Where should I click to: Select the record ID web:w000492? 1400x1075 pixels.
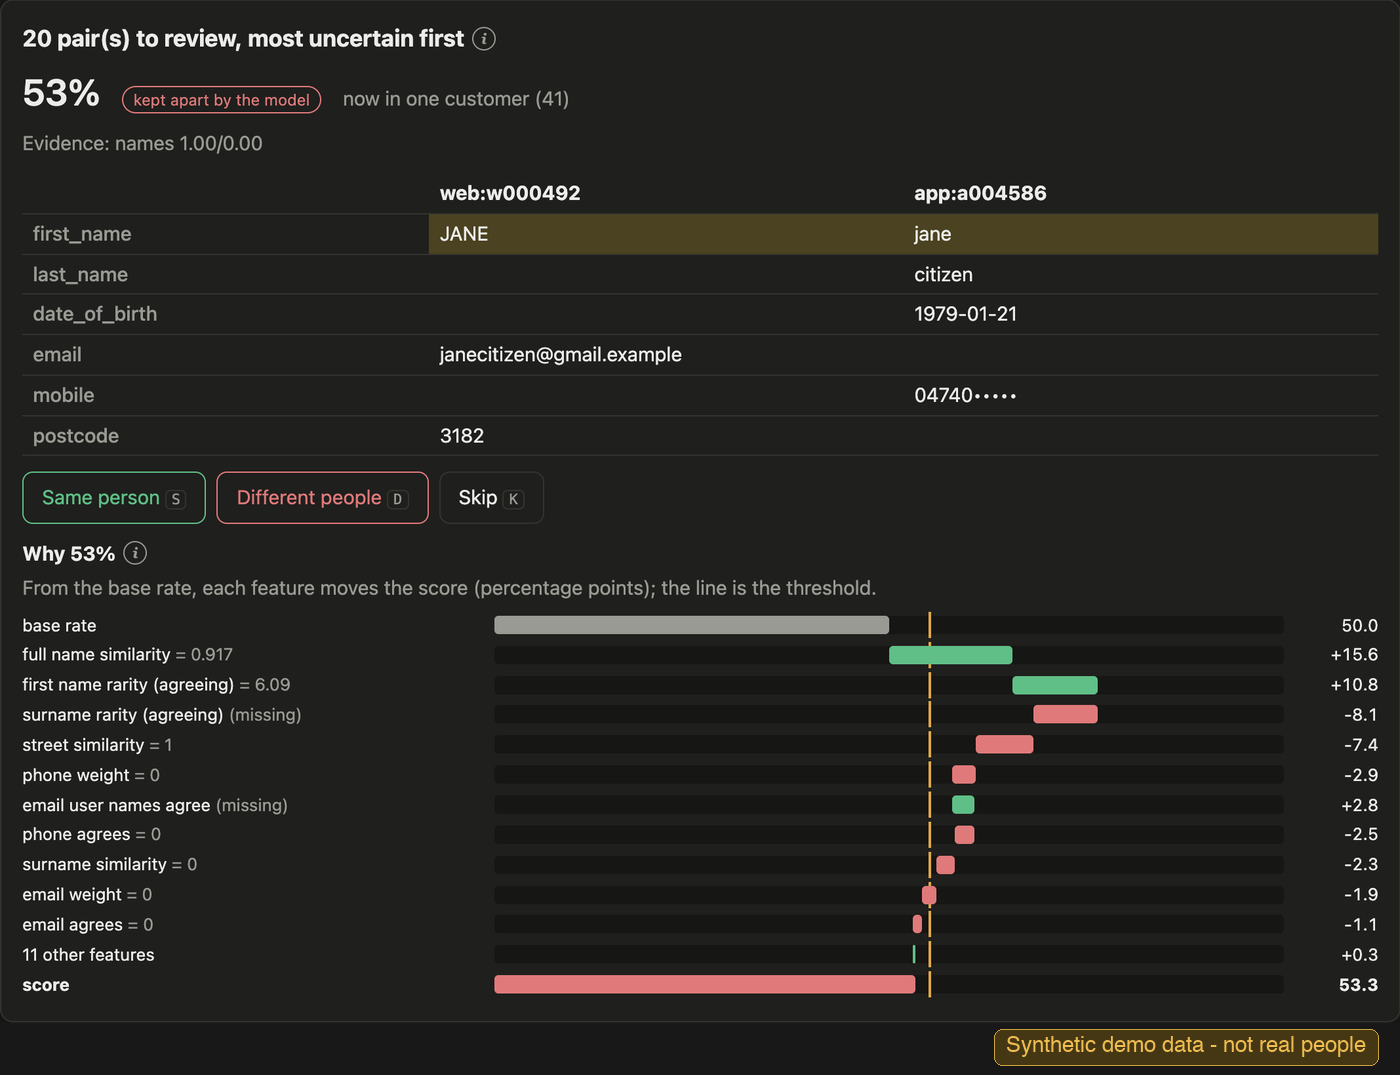(510, 193)
